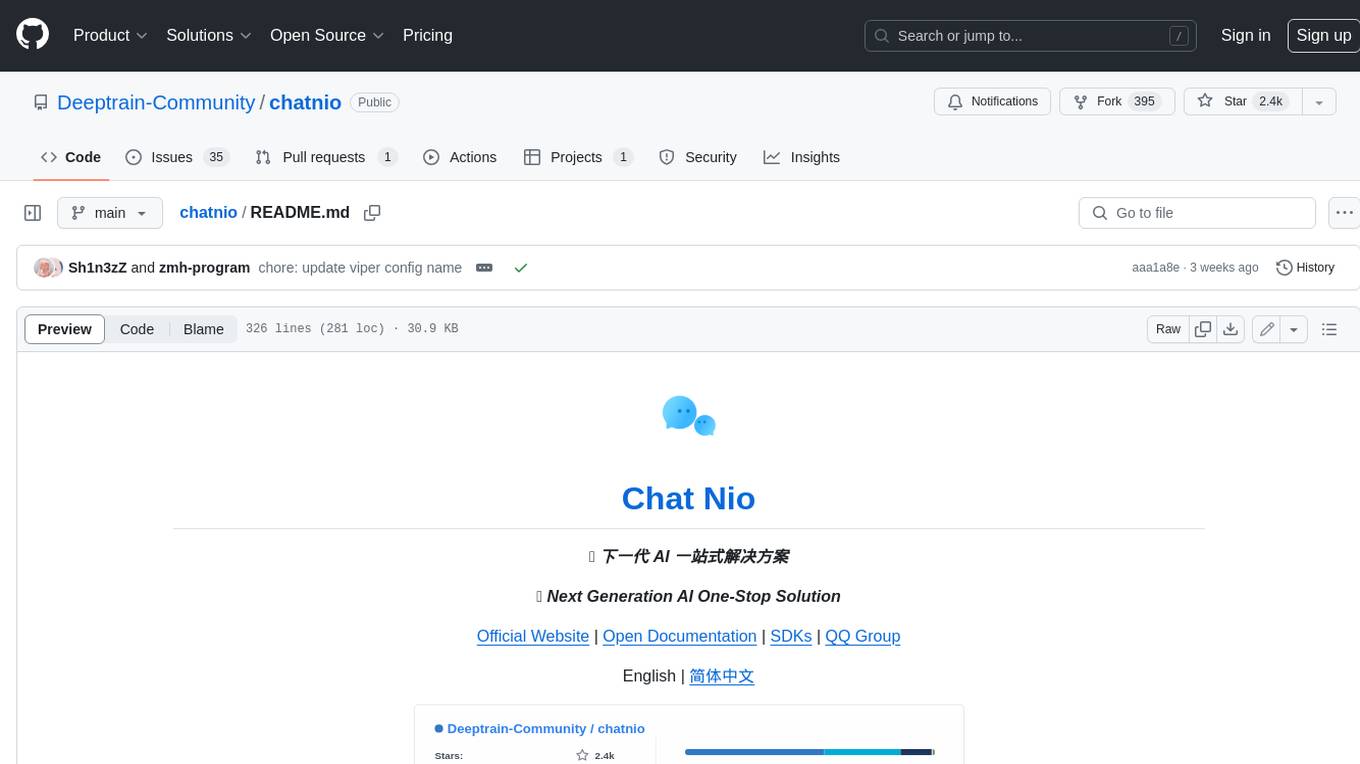
Task: Open more edit options dropdown
Action: (x=1294, y=329)
